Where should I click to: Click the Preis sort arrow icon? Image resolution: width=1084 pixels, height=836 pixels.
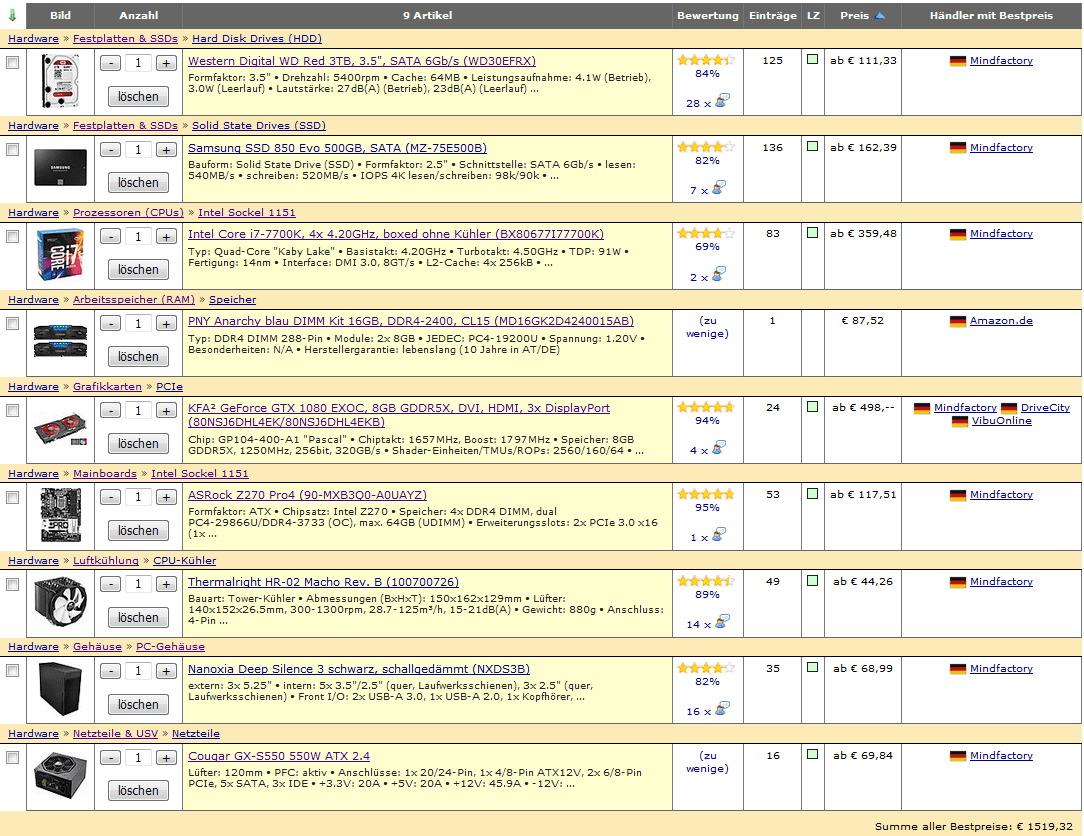(x=879, y=15)
